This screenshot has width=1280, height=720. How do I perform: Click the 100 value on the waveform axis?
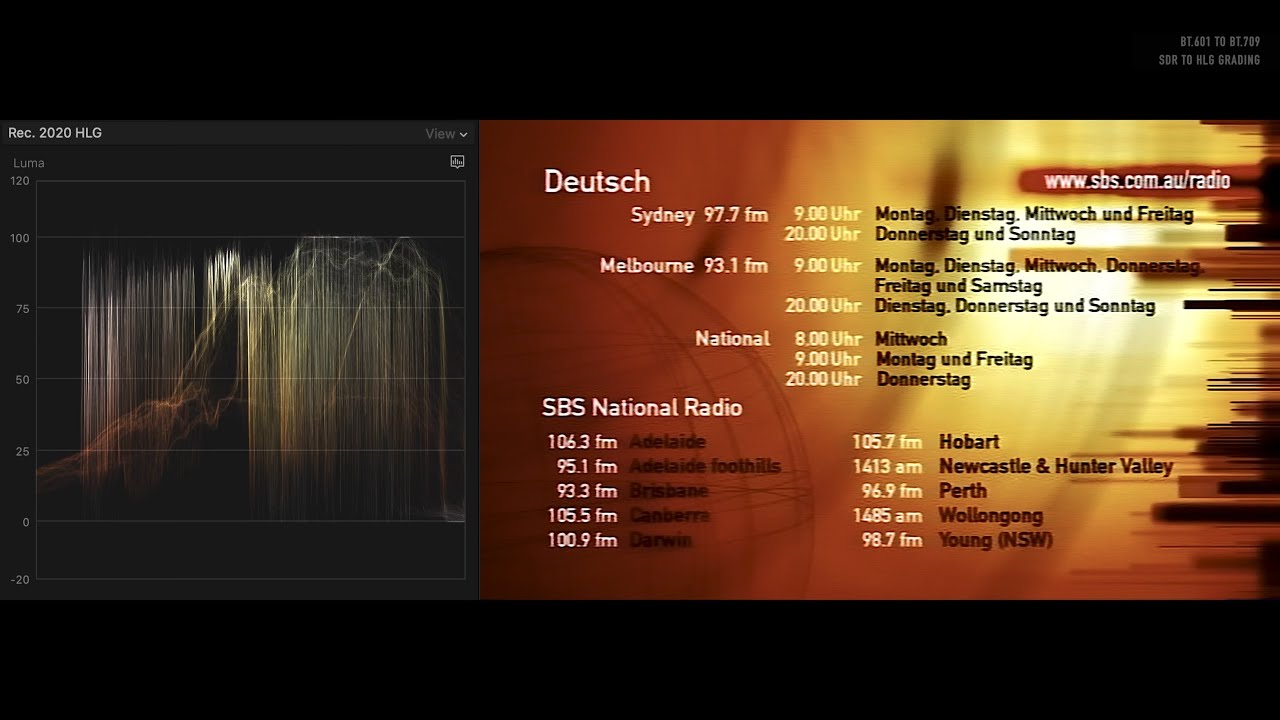19,238
